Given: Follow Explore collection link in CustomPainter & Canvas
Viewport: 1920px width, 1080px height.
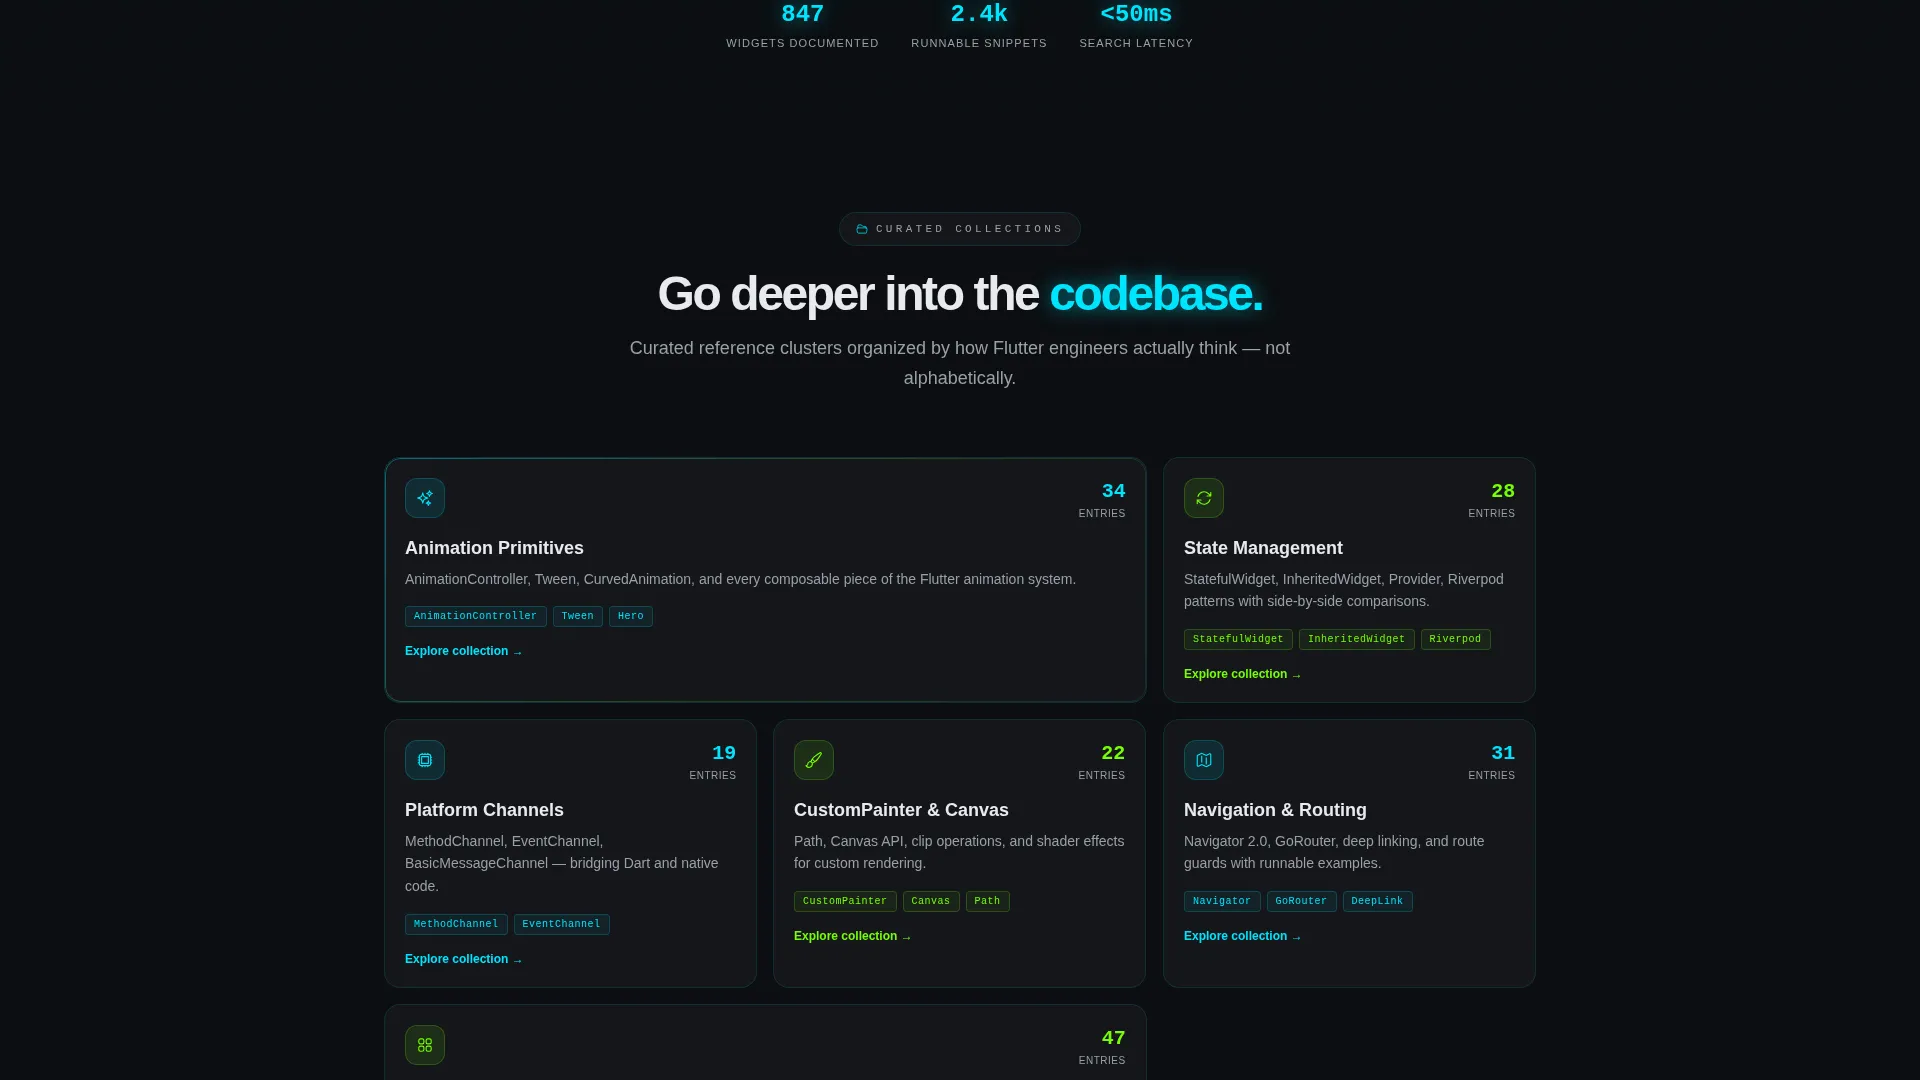Looking at the screenshot, I should click(853, 936).
